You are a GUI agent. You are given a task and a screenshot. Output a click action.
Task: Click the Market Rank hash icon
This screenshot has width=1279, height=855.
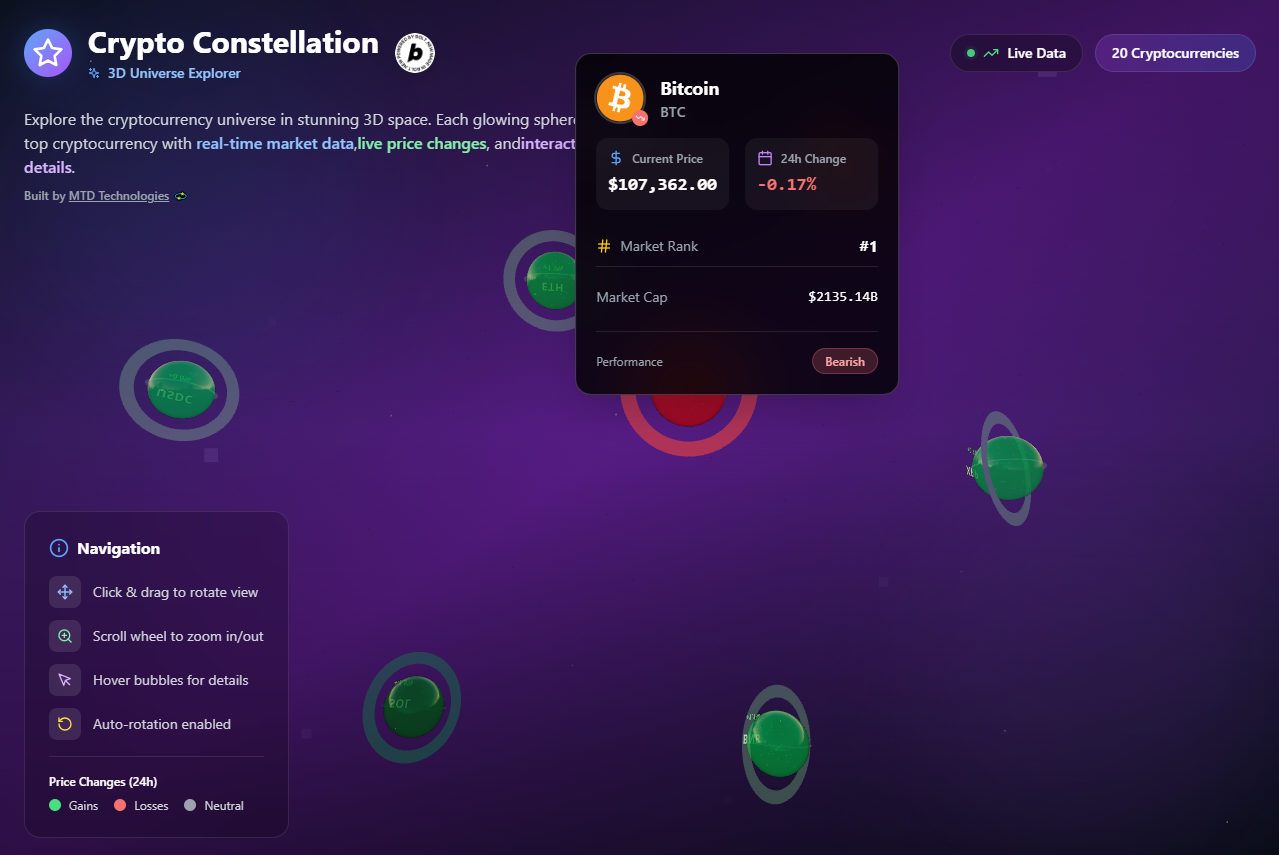tap(604, 246)
